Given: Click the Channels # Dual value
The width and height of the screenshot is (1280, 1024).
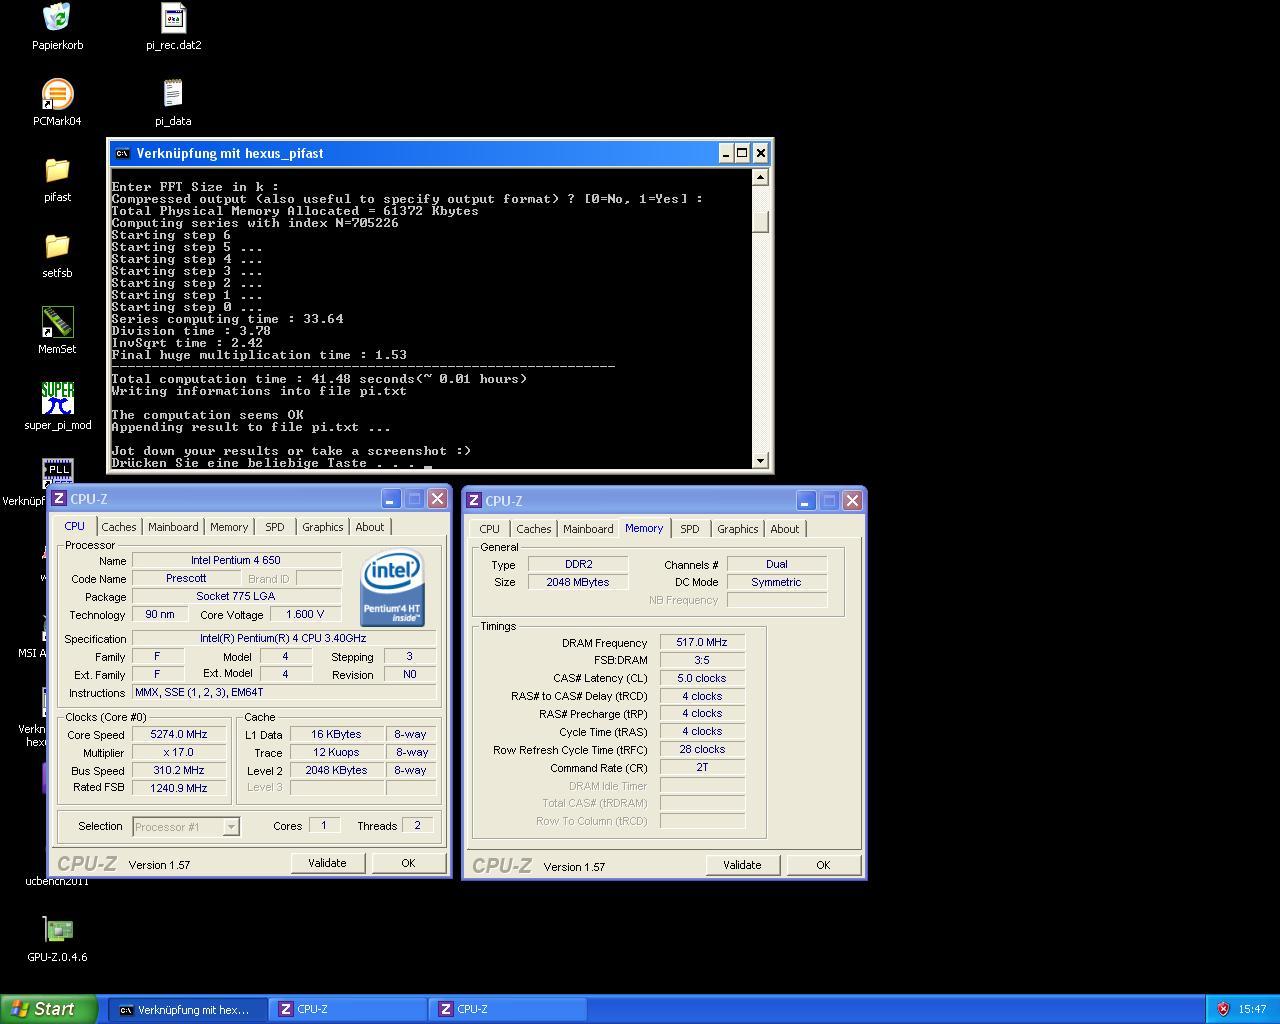Looking at the screenshot, I should pos(777,564).
